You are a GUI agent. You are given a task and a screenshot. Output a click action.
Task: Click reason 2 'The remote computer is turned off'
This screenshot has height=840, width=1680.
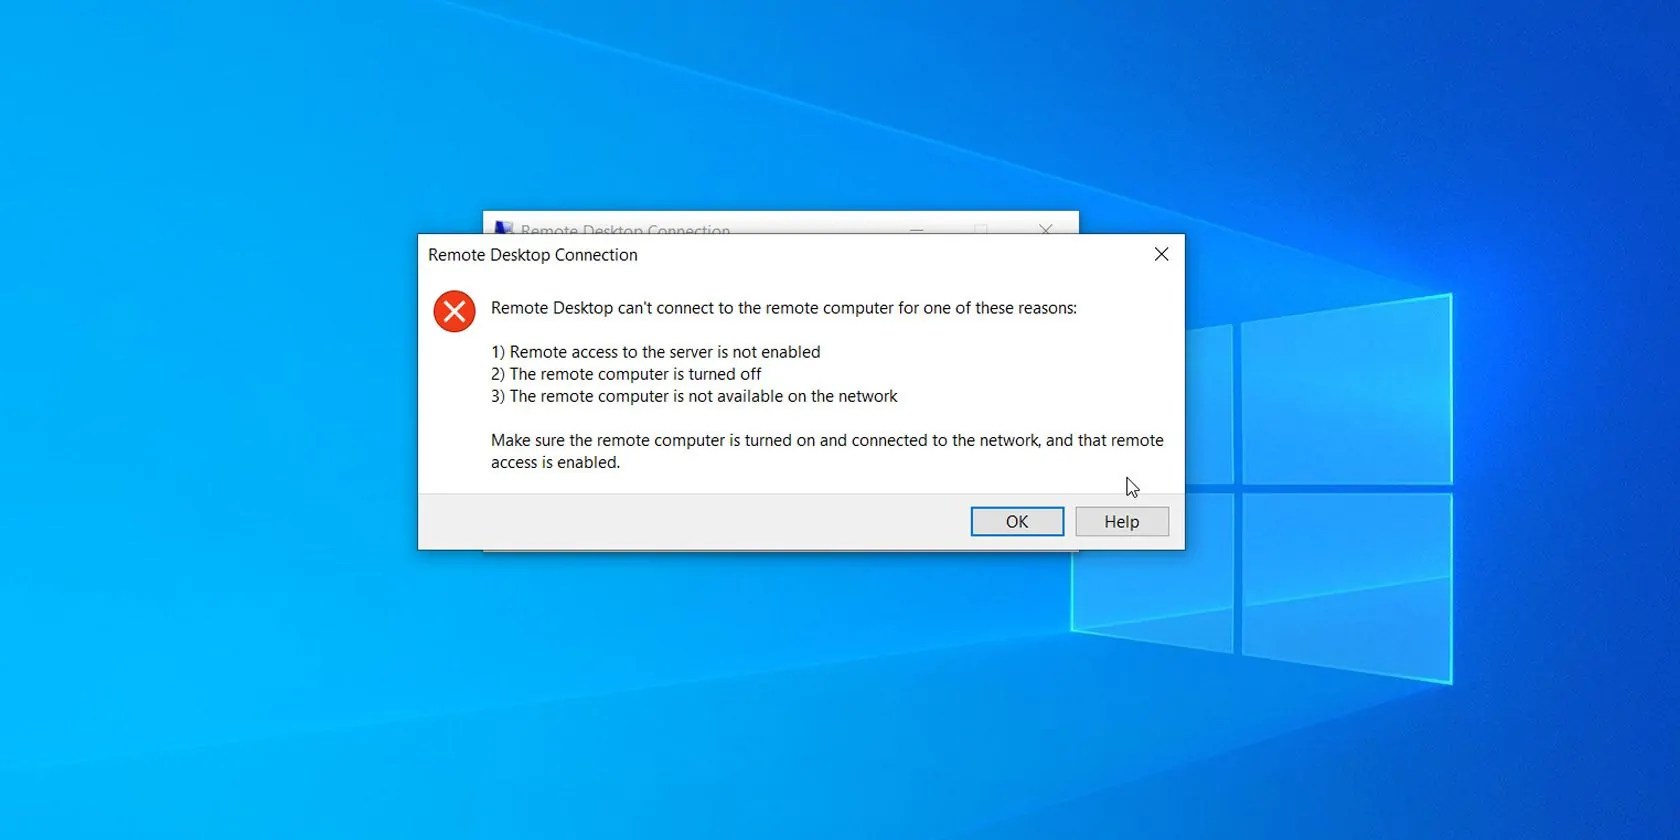[626, 374]
